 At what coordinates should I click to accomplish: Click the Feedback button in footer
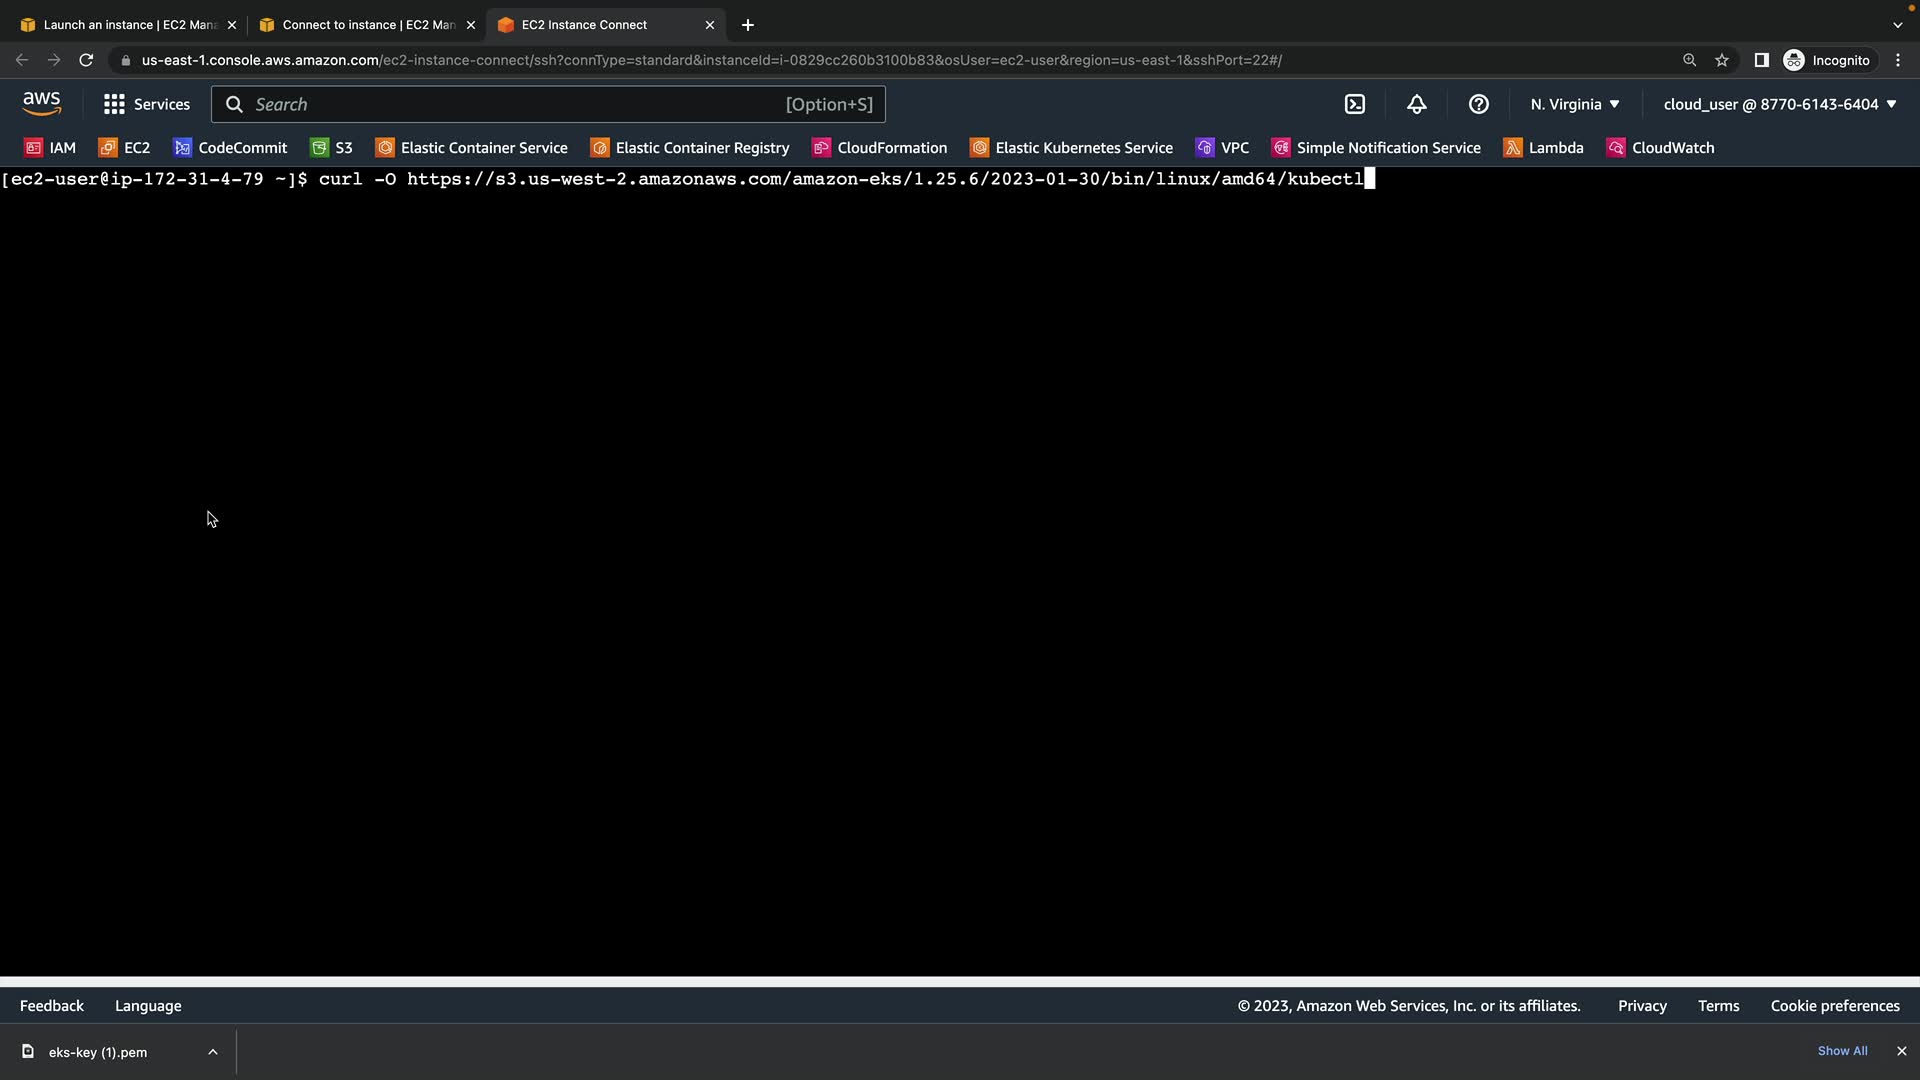coord(52,1006)
